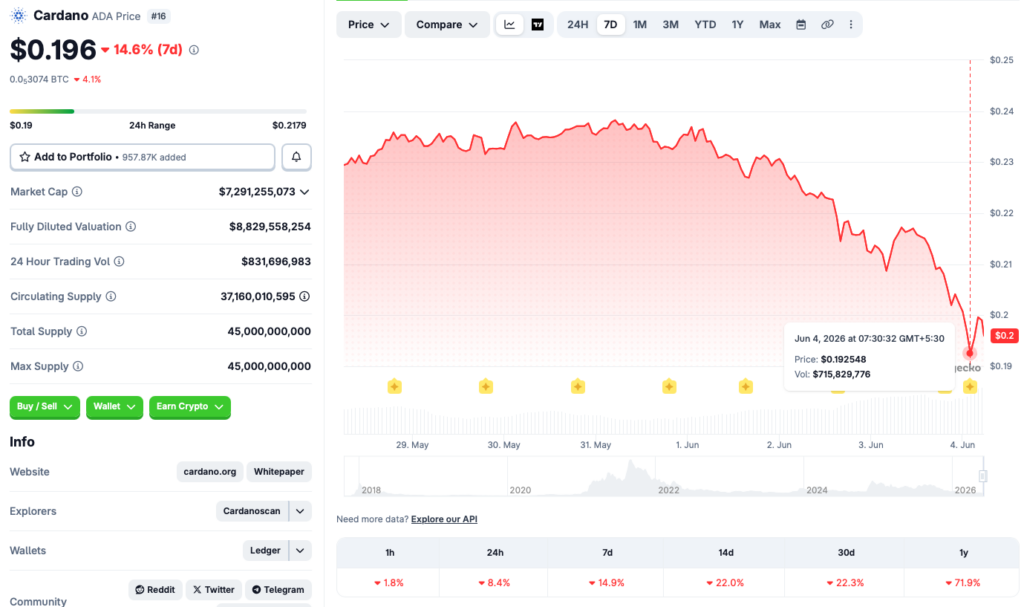Select the Max time range

pyautogui.click(x=769, y=25)
